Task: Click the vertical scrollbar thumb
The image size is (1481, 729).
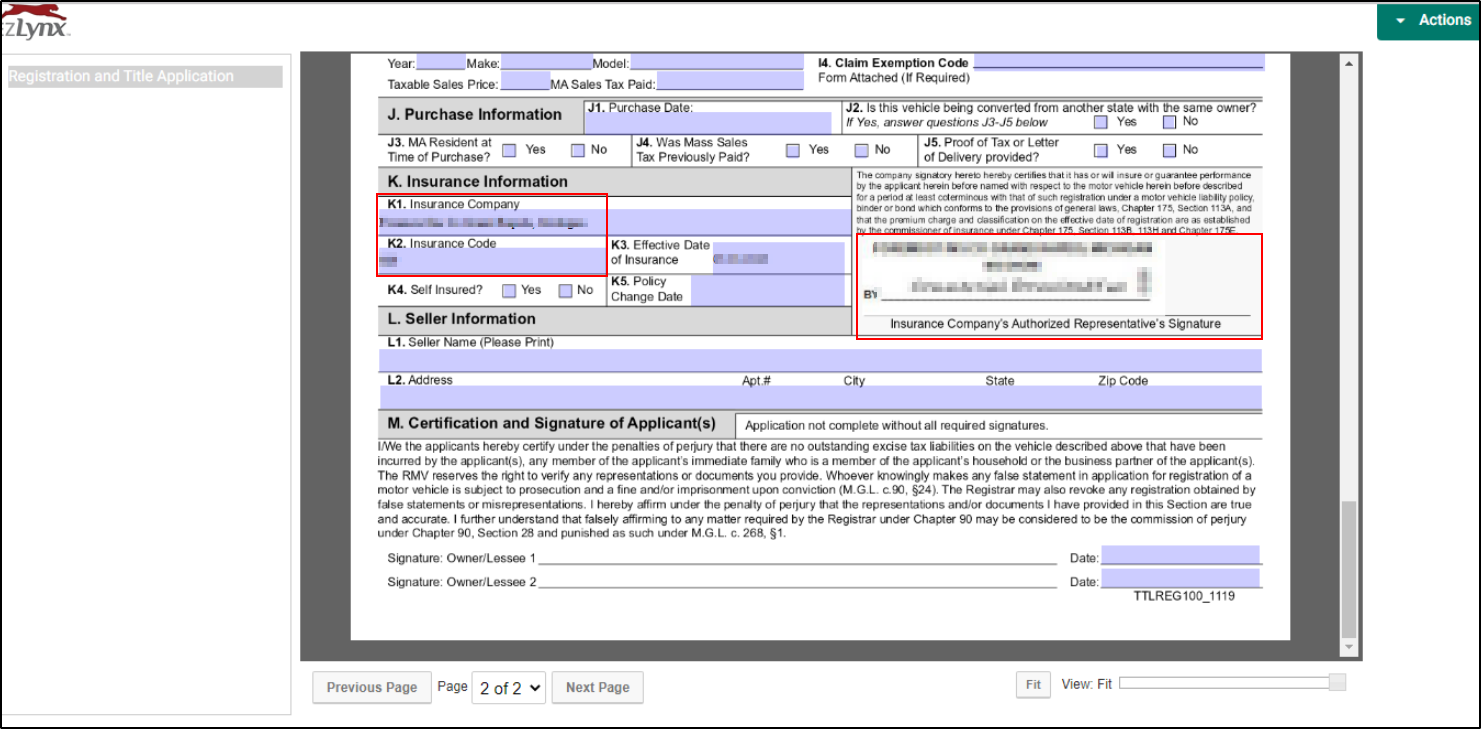Action: point(1350,568)
